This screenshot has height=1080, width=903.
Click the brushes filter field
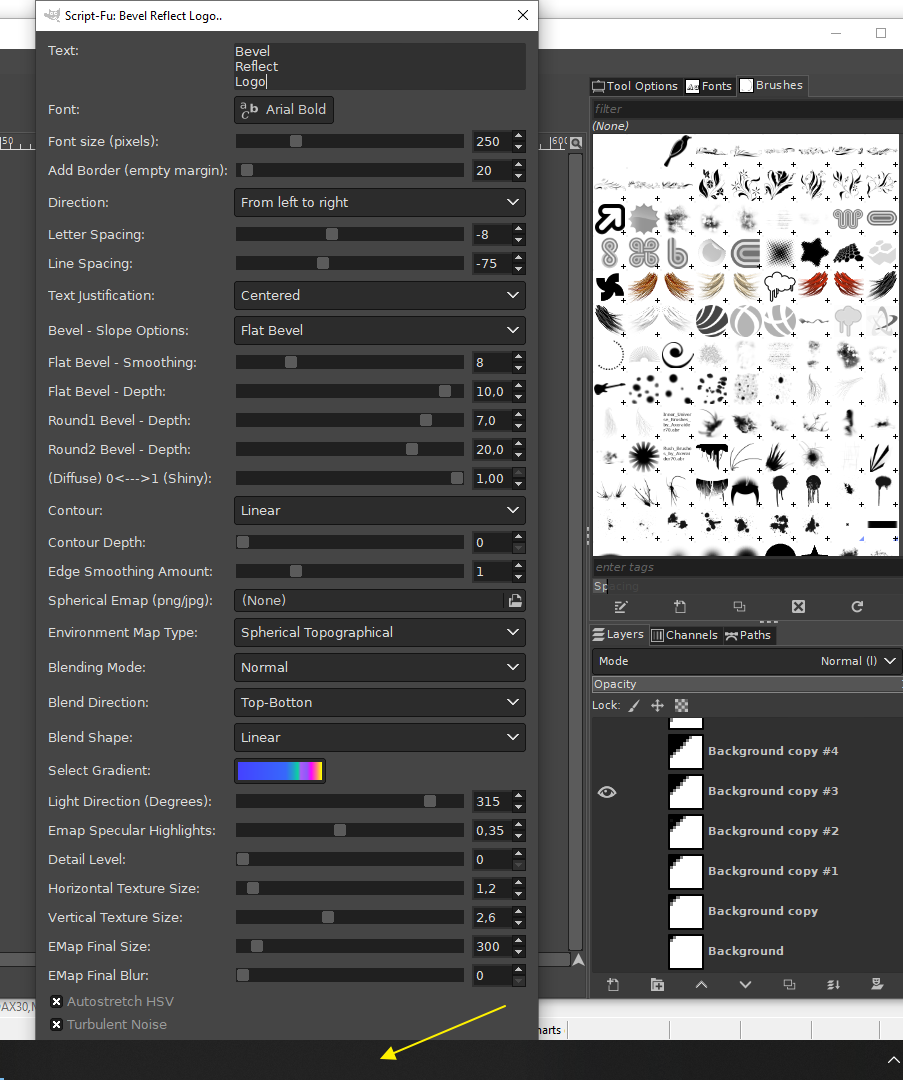pos(747,109)
